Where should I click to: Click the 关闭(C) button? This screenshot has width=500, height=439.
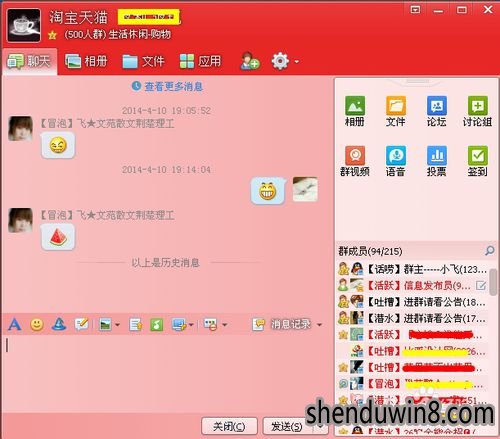[x=229, y=426]
